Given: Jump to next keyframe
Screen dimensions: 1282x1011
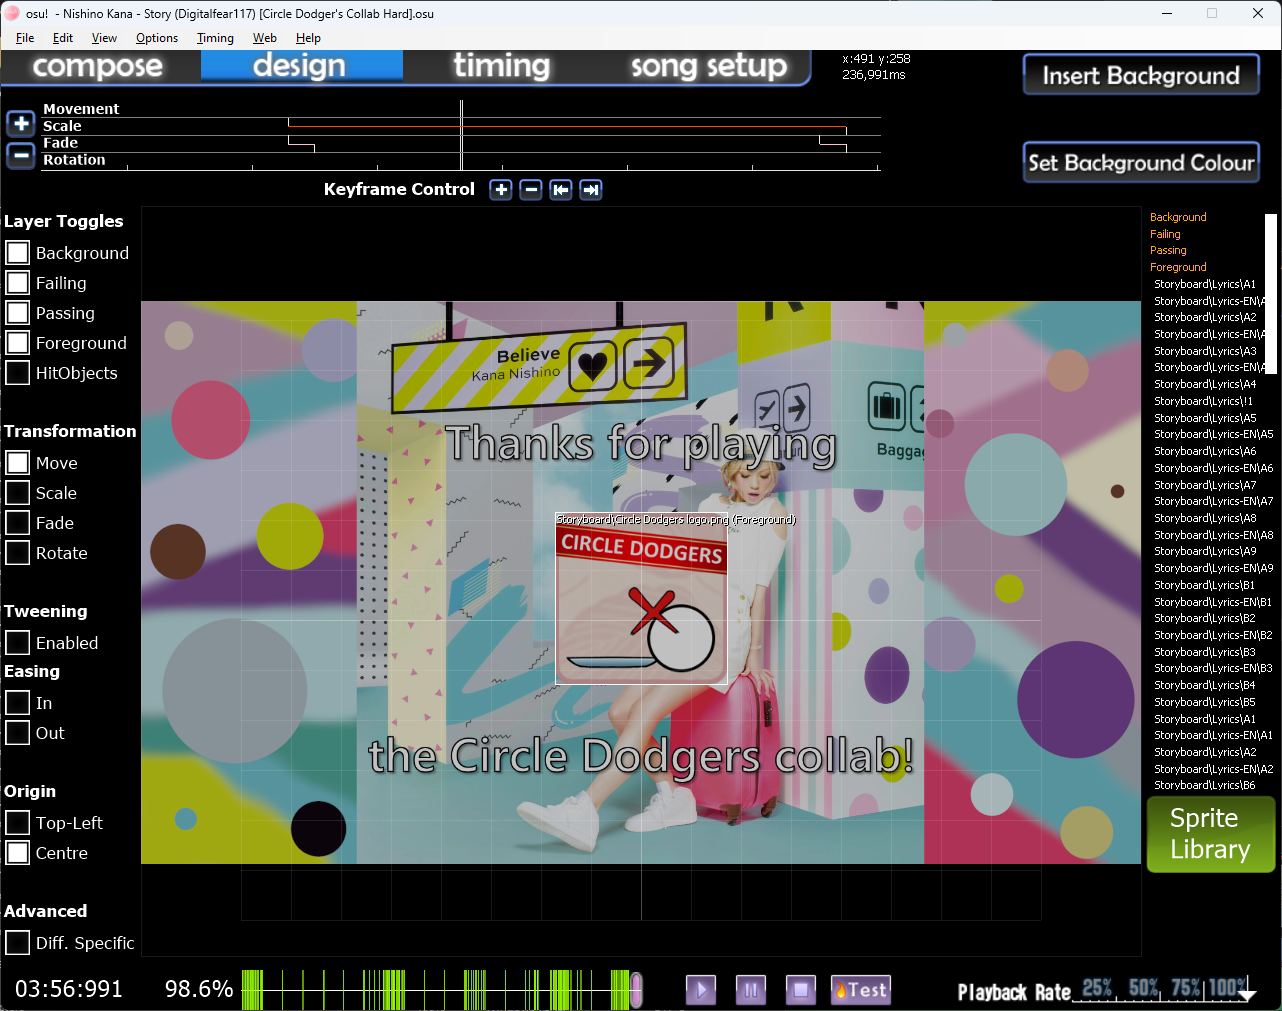Looking at the screenshot, I should 591,190.
